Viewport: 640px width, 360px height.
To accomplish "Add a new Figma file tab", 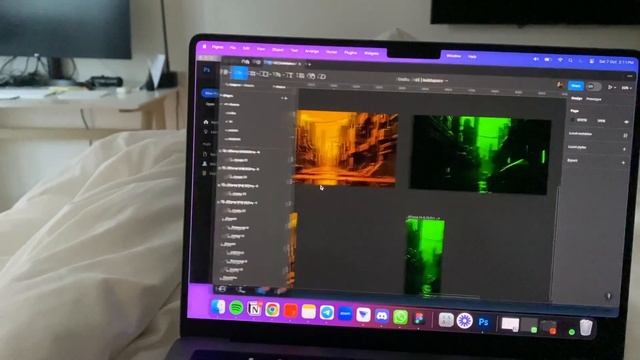I will [x=309, y=64].
